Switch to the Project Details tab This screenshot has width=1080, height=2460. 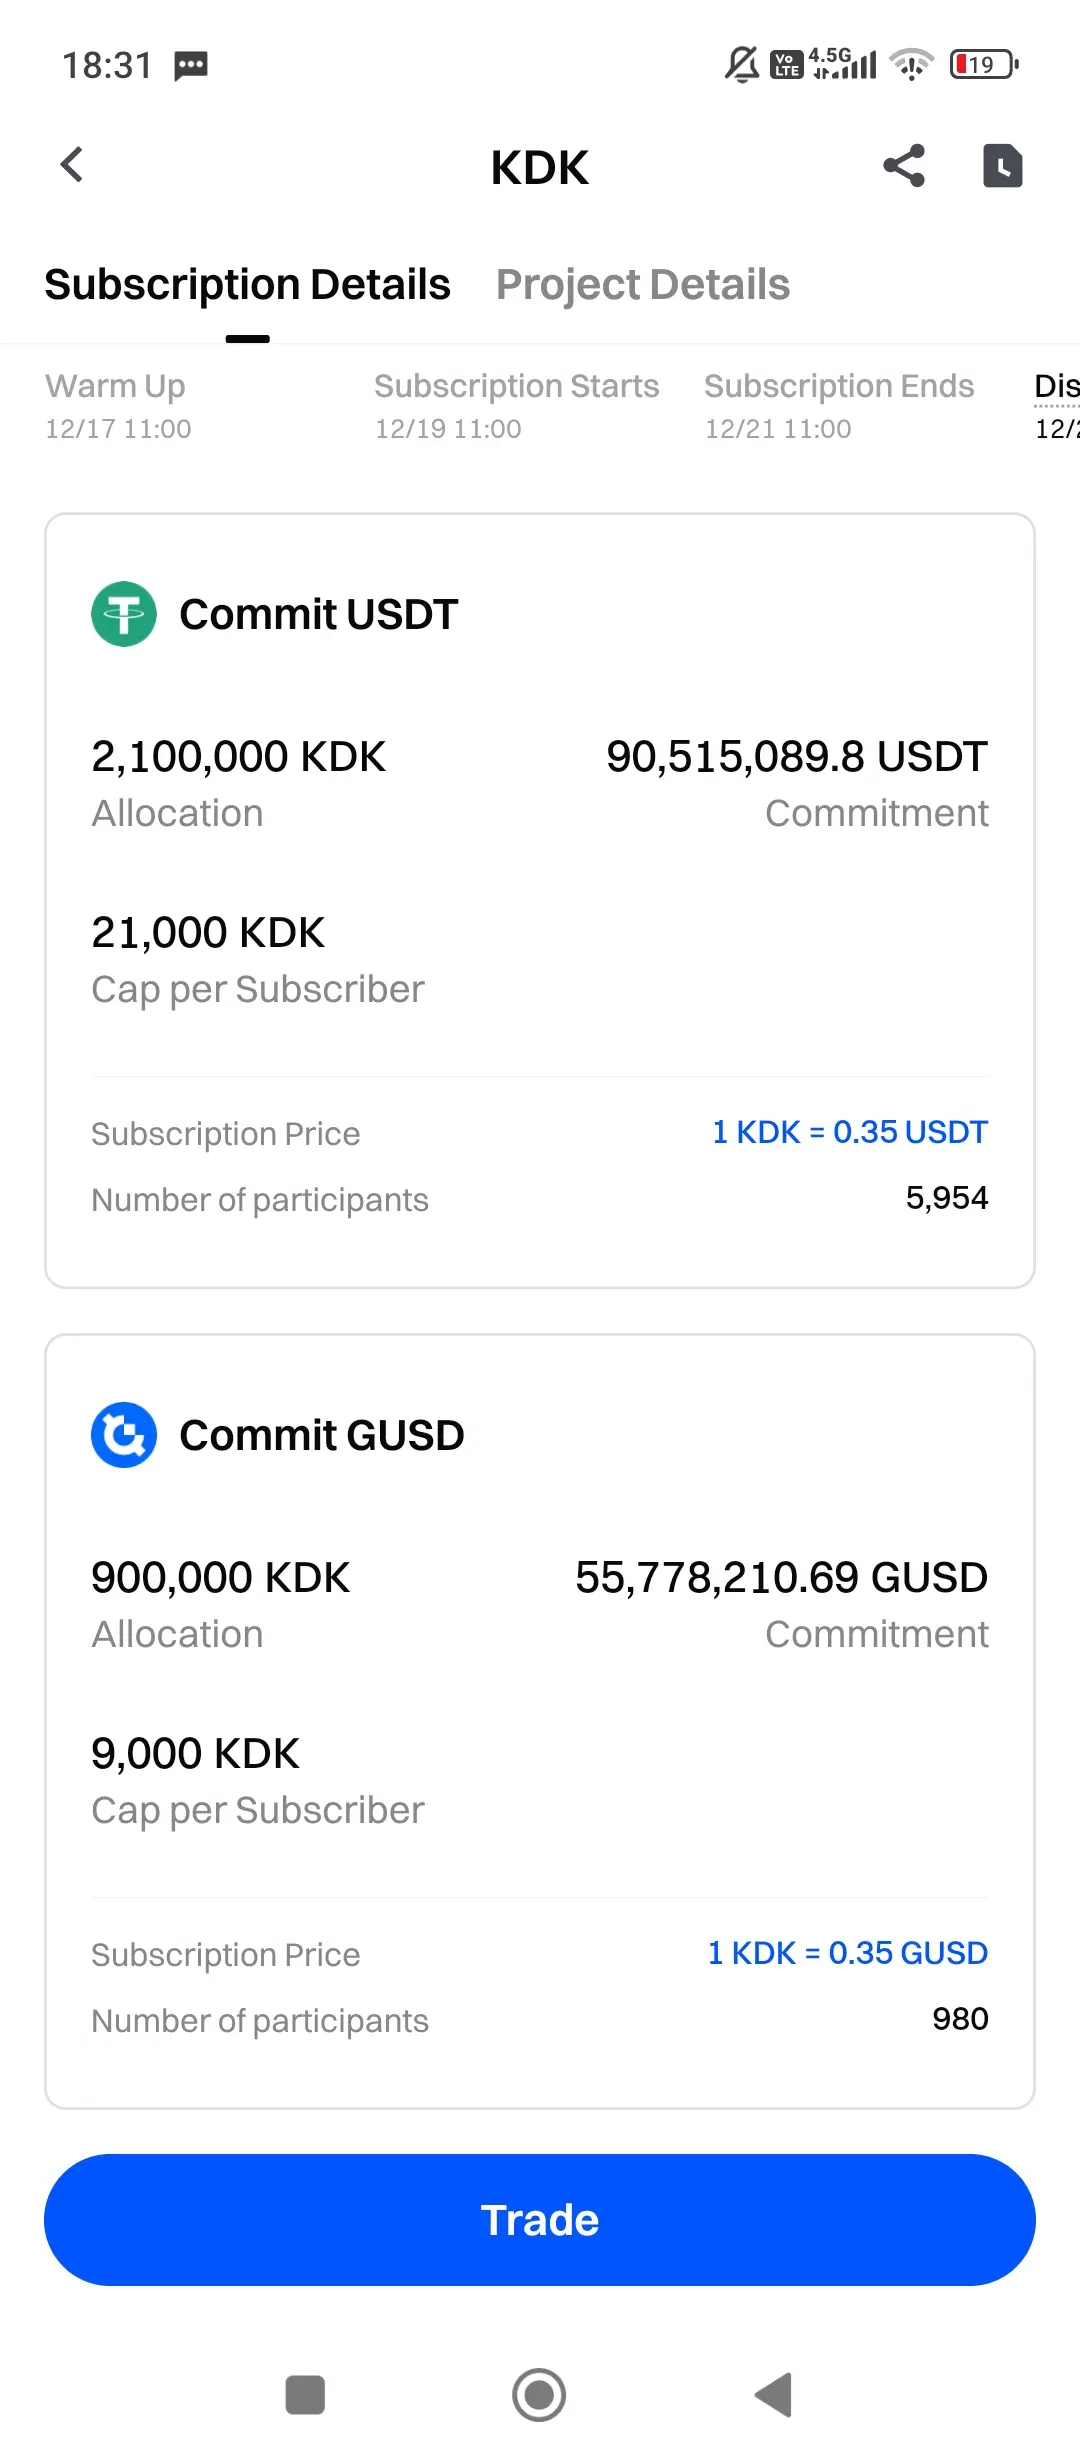(x=643, y=285)
